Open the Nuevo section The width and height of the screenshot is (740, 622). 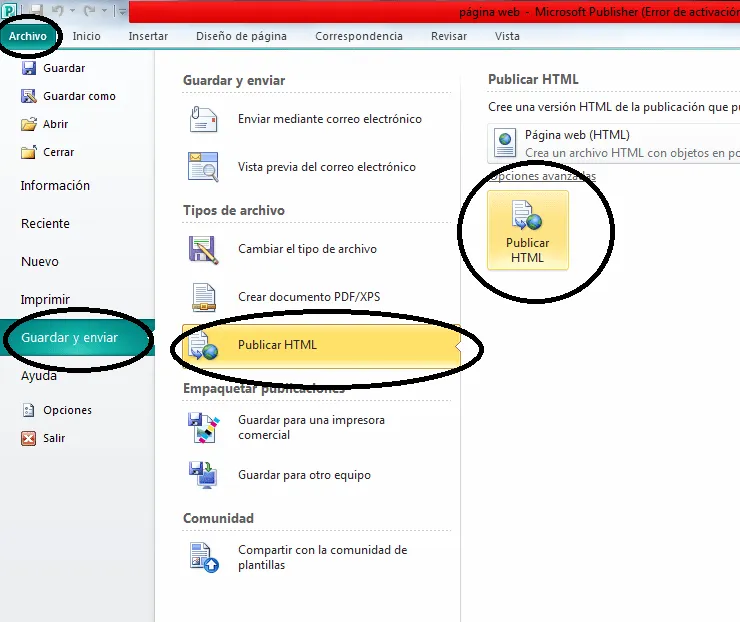point(40,261)
